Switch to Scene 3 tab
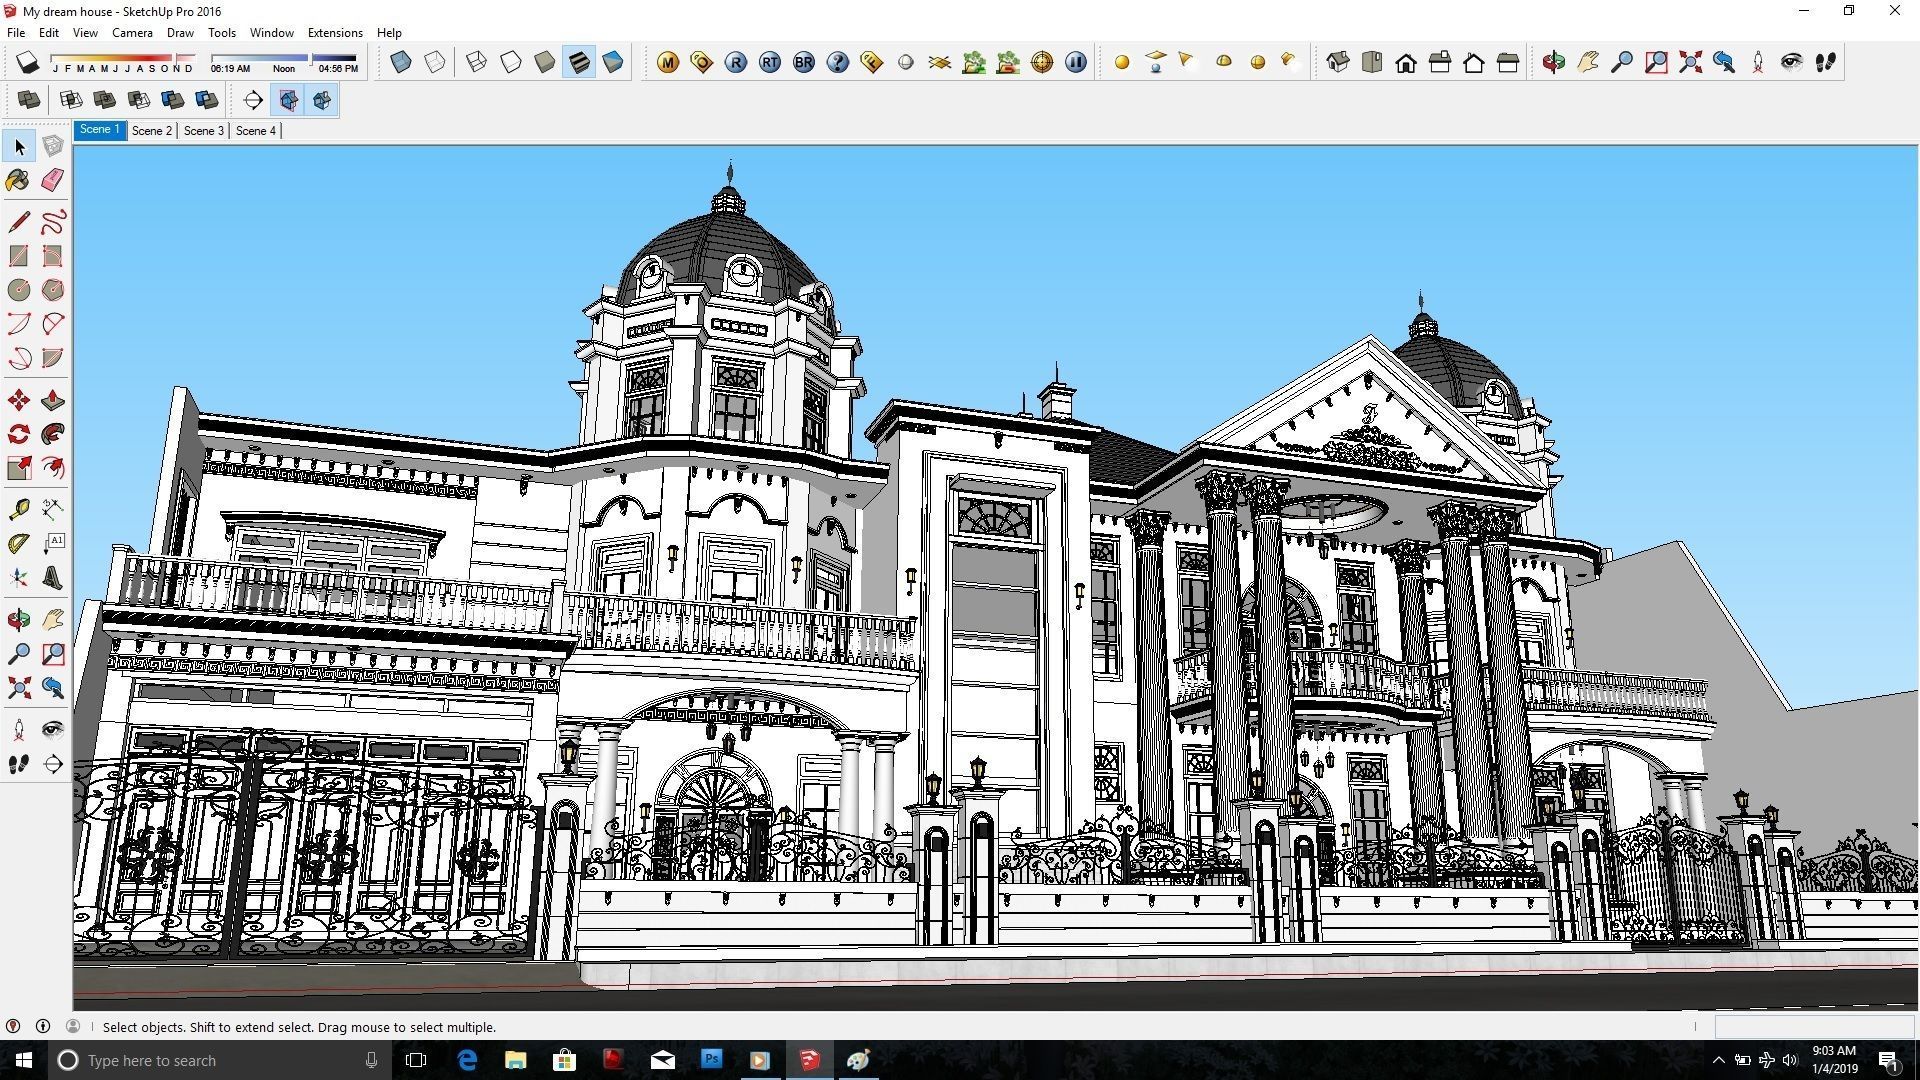 (x=204, y=131)
